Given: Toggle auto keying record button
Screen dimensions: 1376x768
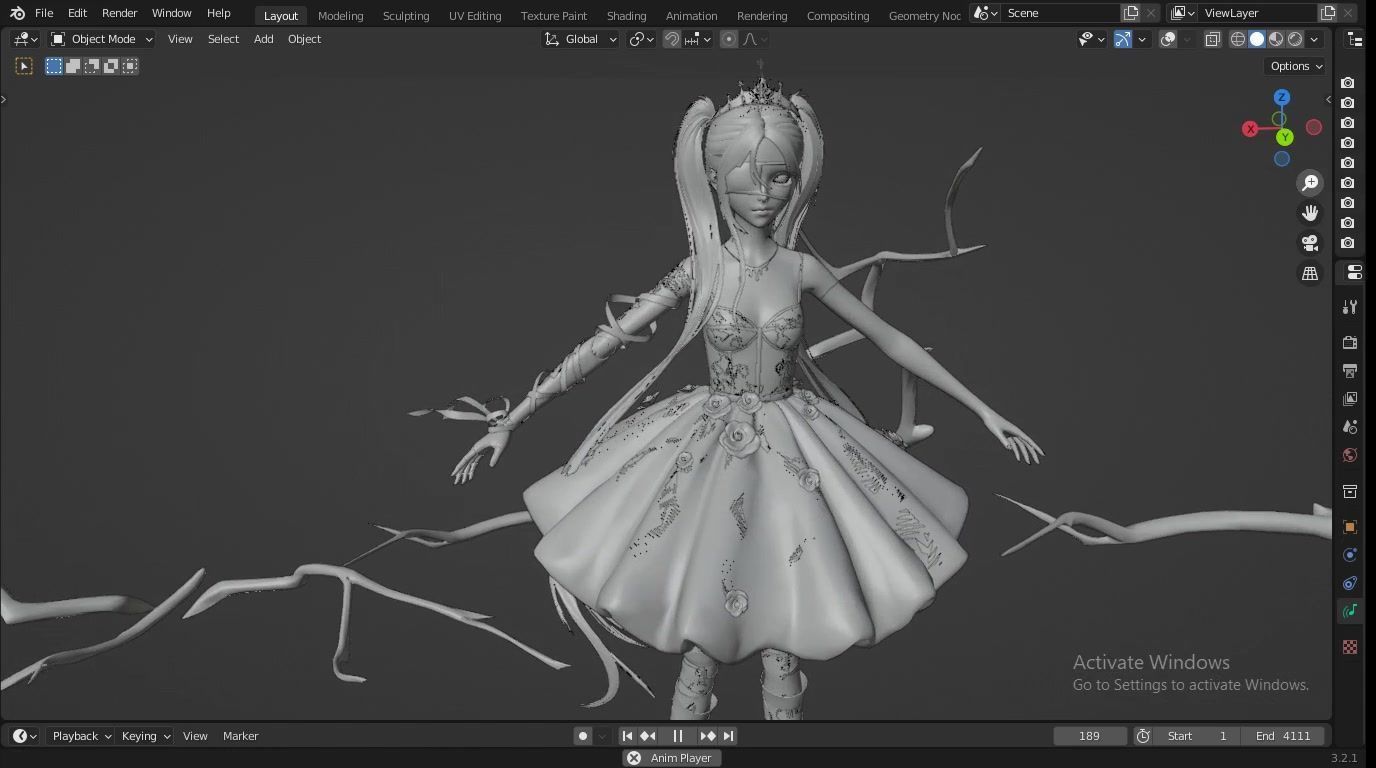Looking at the screenshot, I should pos(583,736).
